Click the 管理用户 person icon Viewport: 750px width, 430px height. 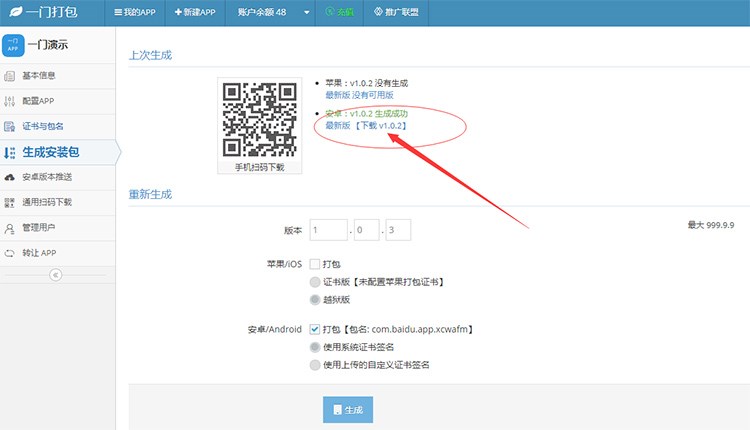point(10,228)
